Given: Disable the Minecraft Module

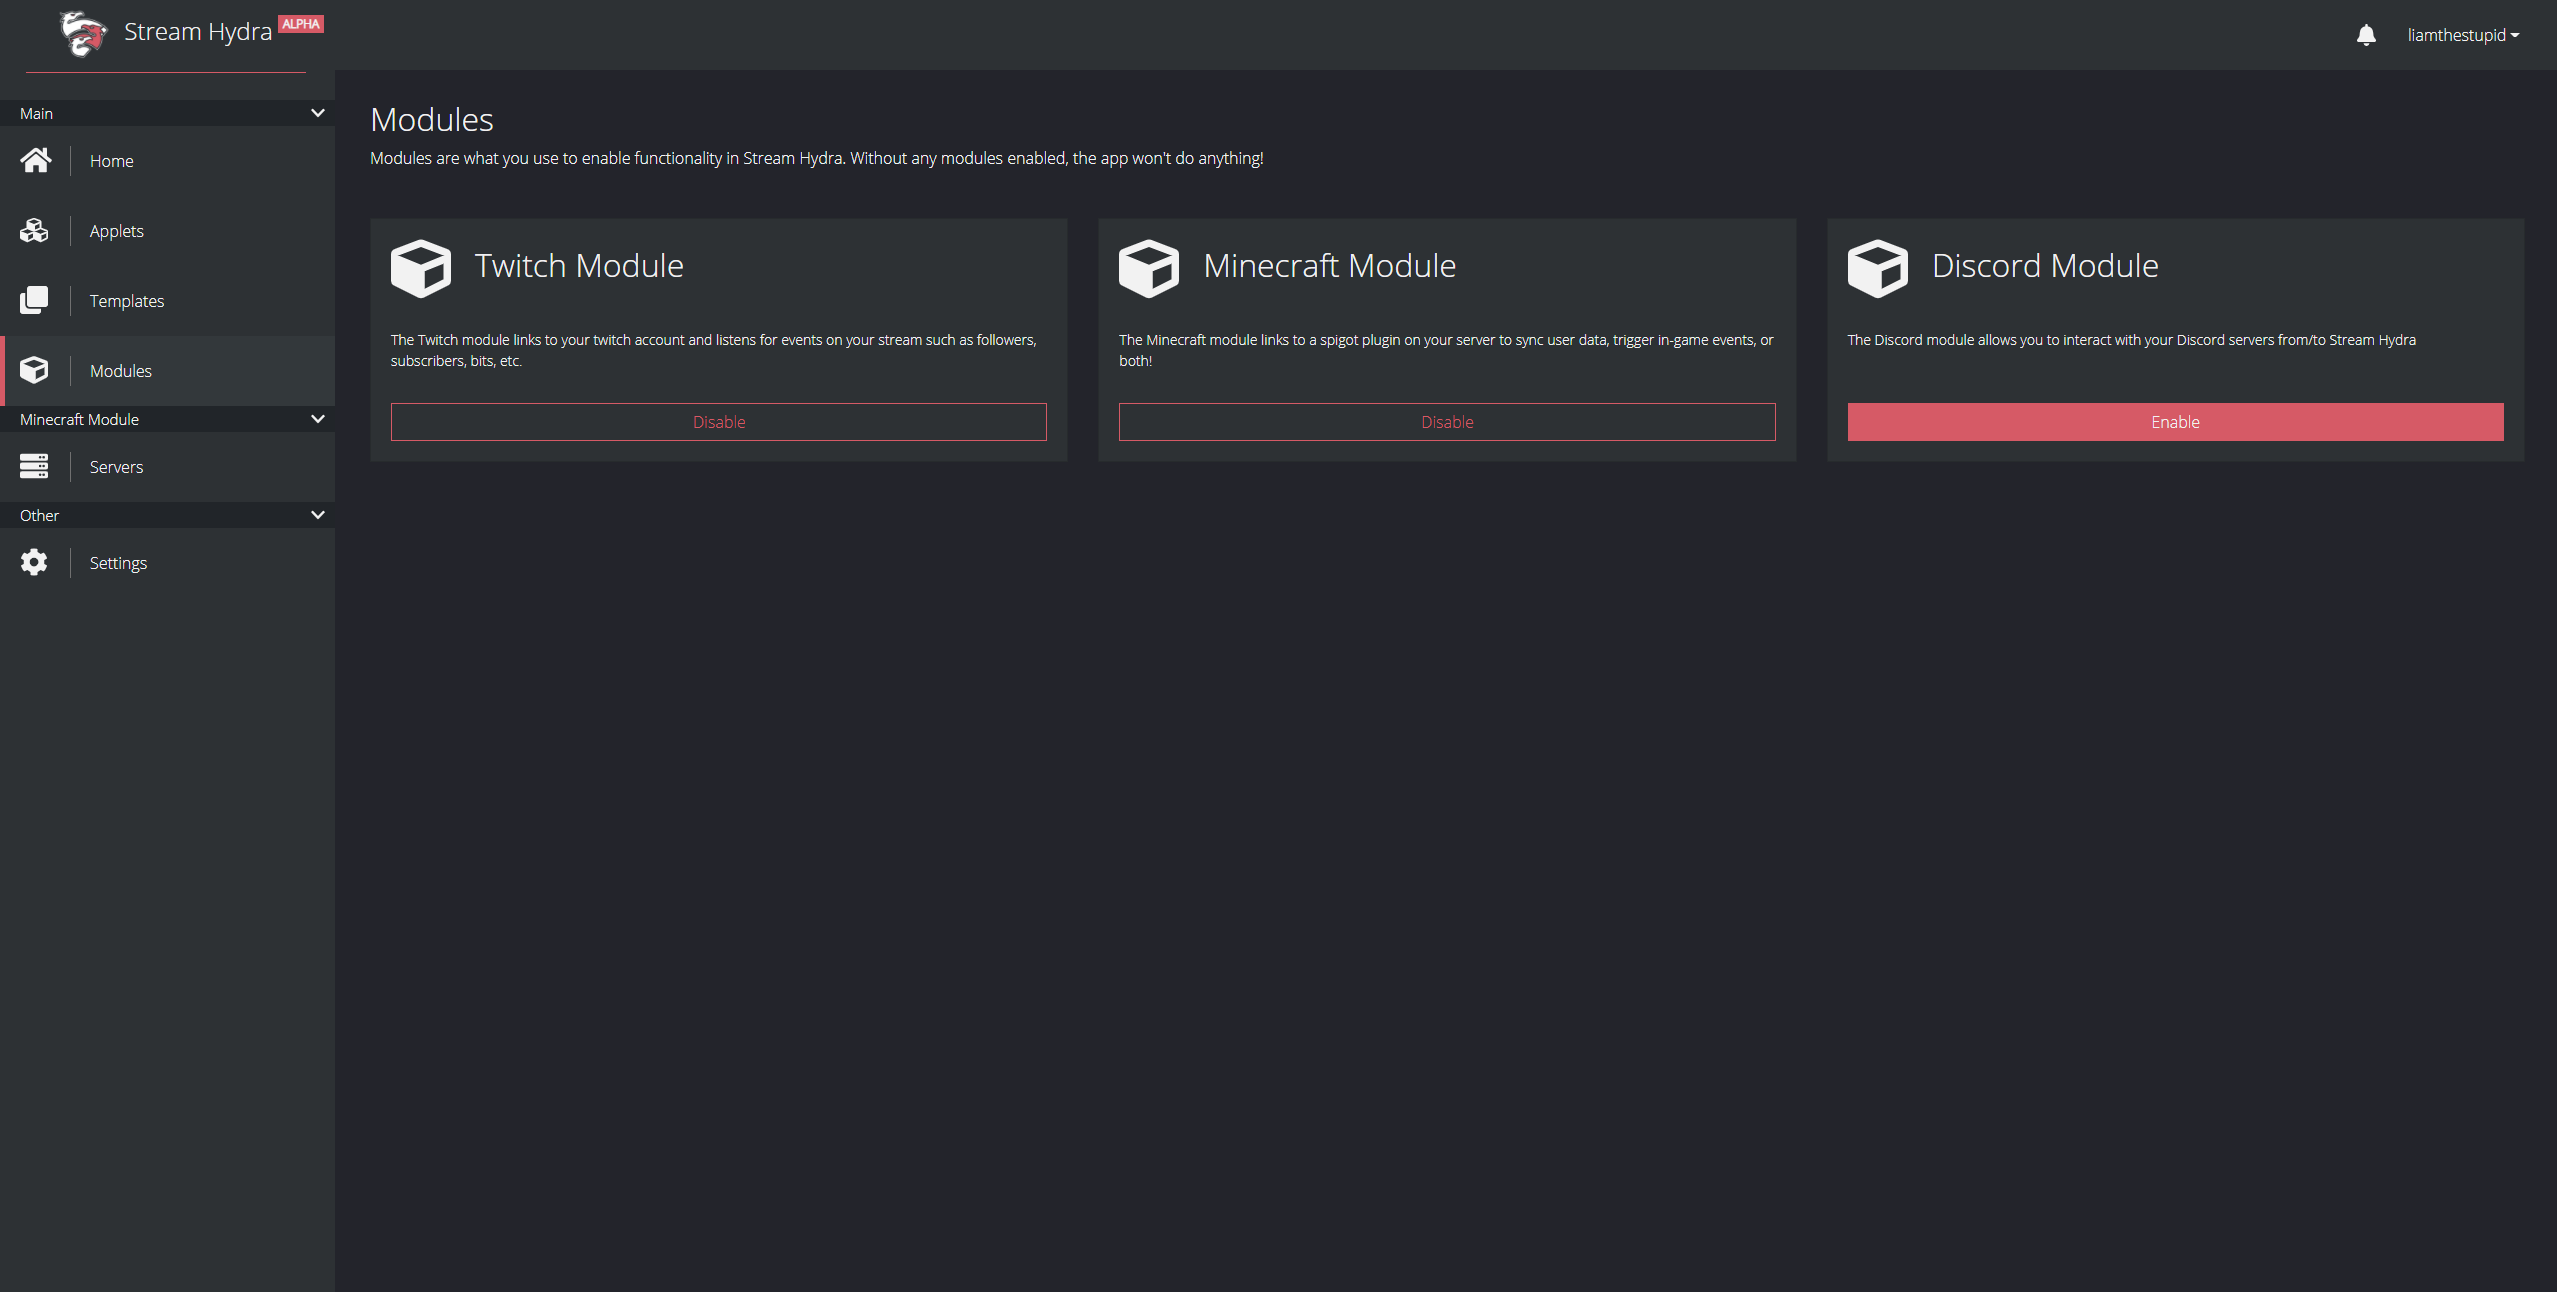Looking at the screenshot, I should (1446, 422).
